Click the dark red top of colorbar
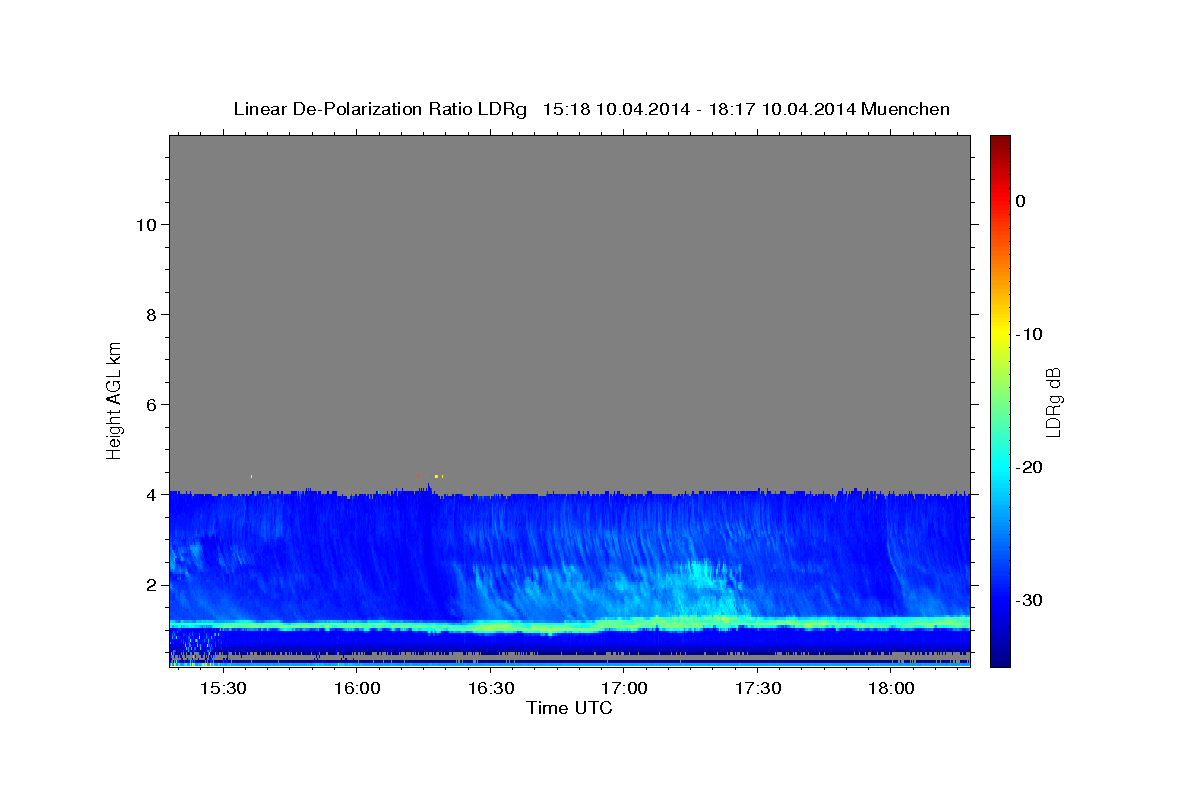Image resolution: width=1200 pixels, height=800 pixels. click(1000, 145)
